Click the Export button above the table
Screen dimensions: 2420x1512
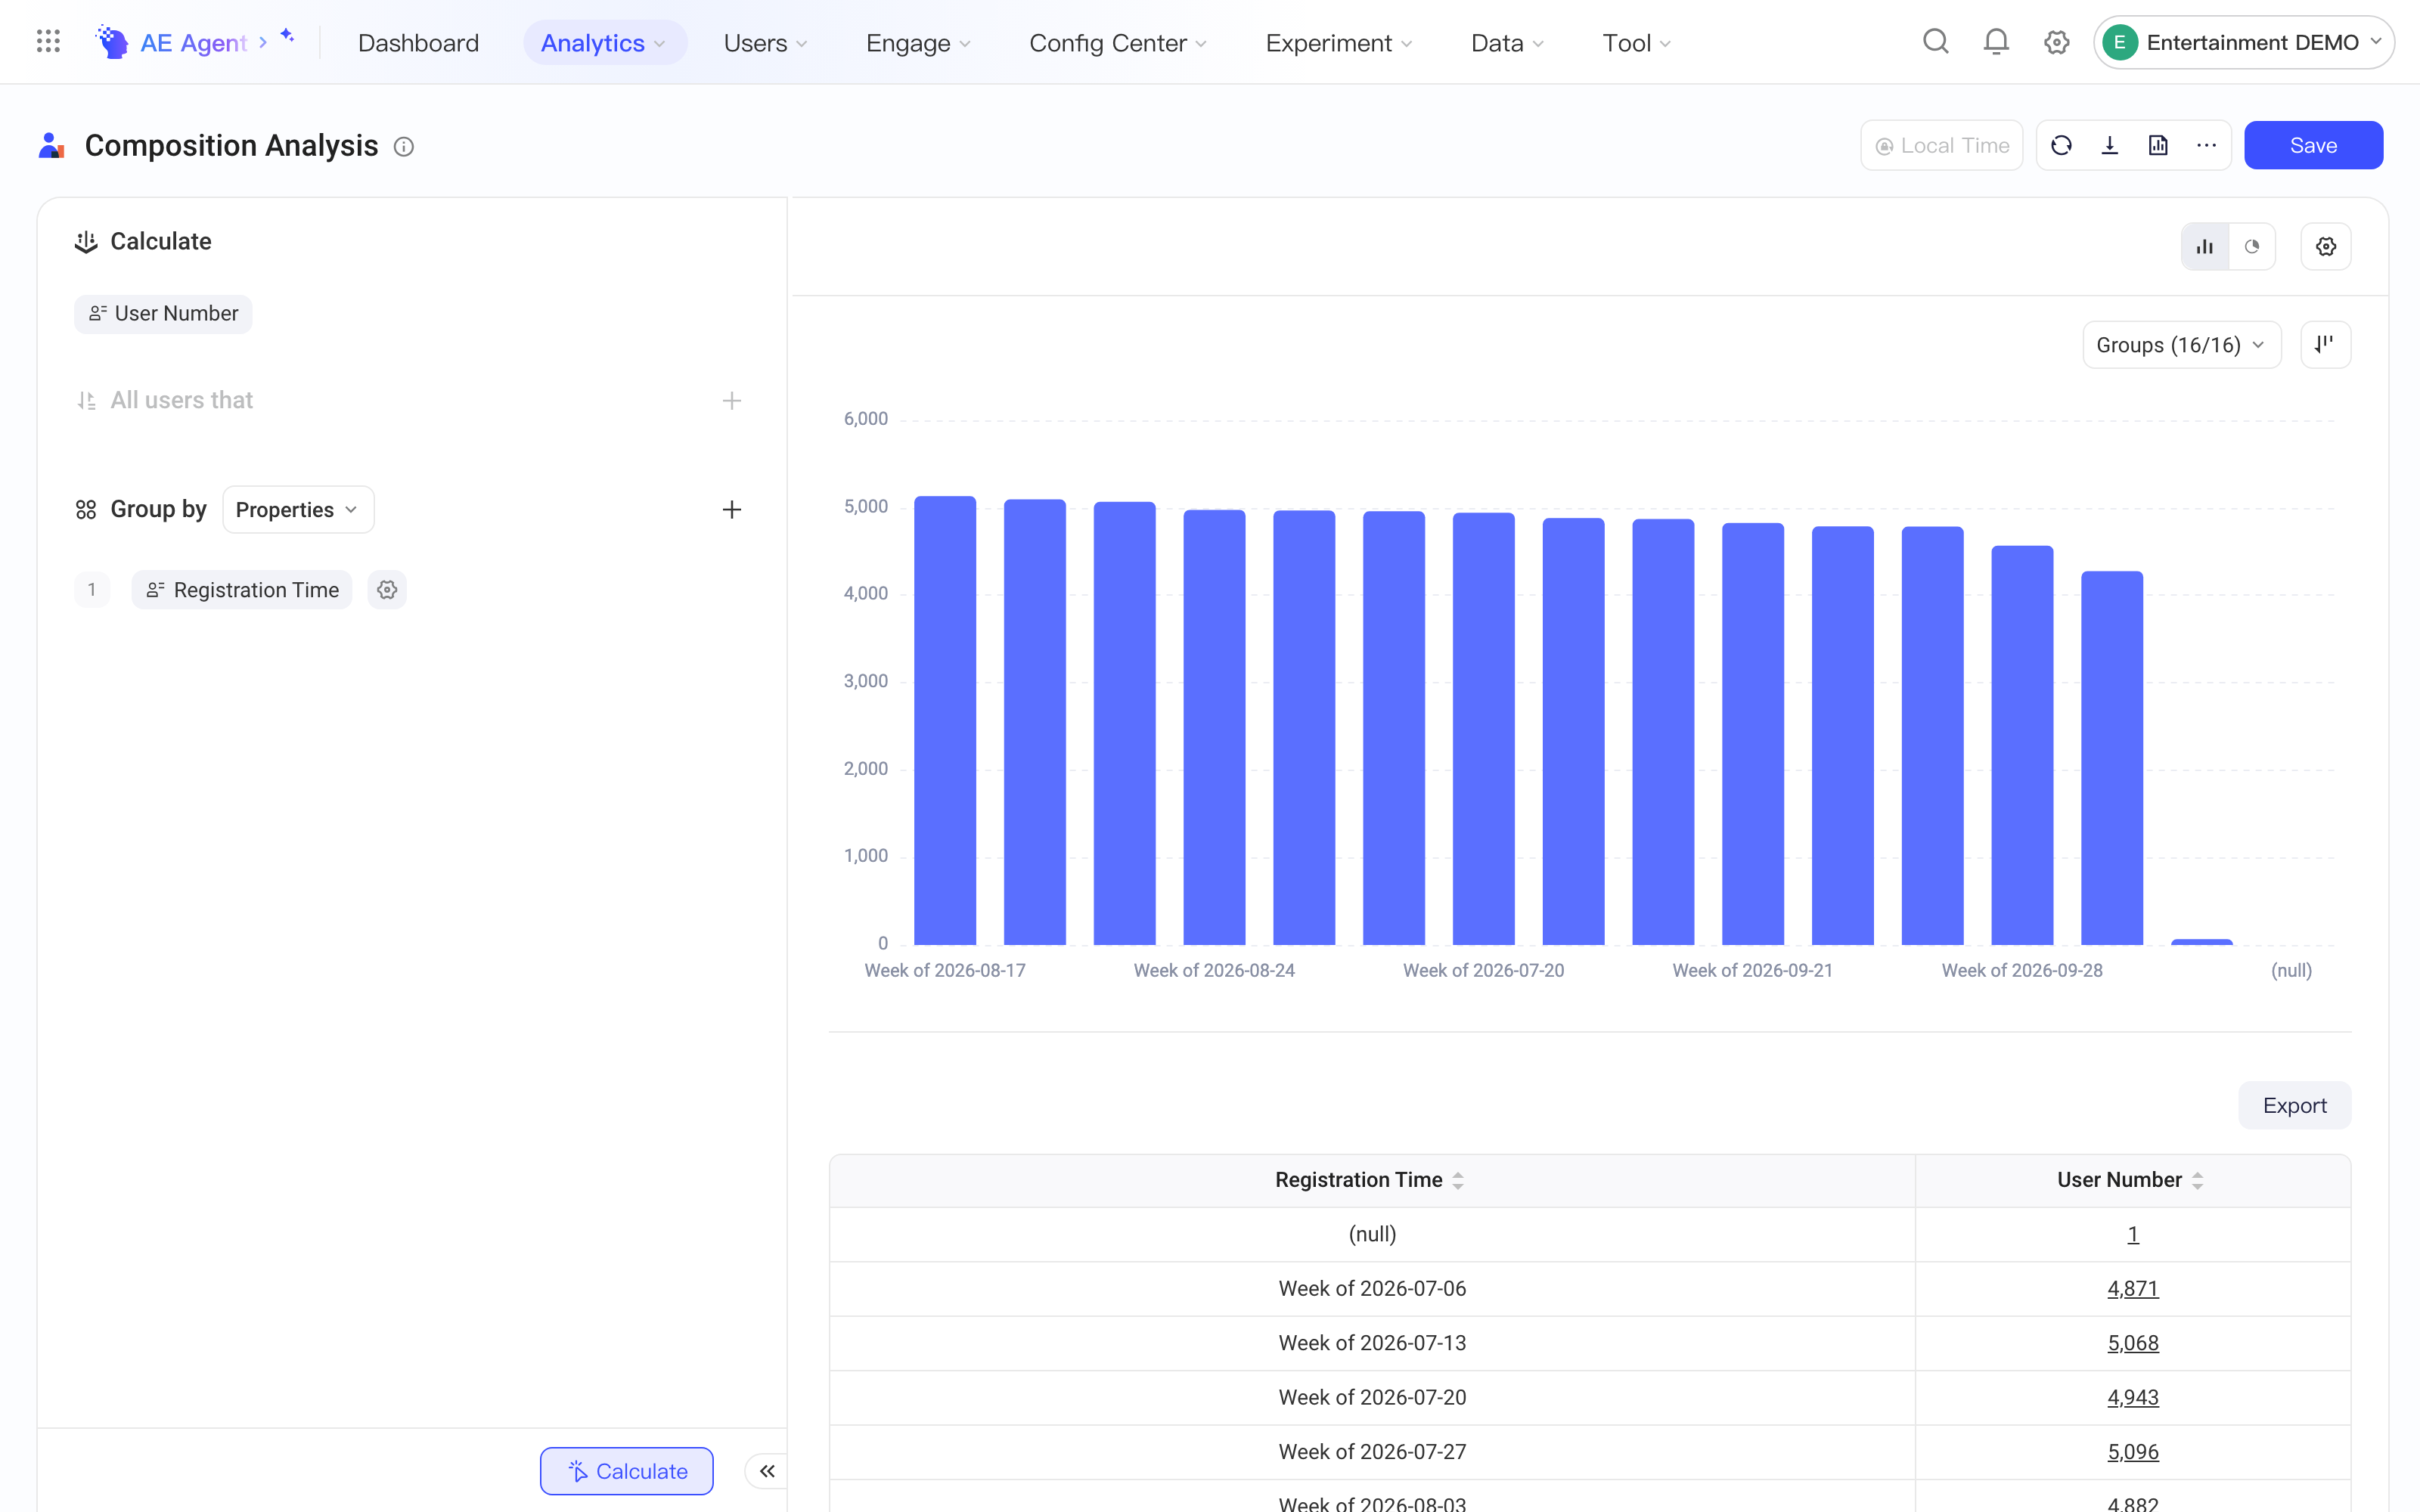2295,1106
